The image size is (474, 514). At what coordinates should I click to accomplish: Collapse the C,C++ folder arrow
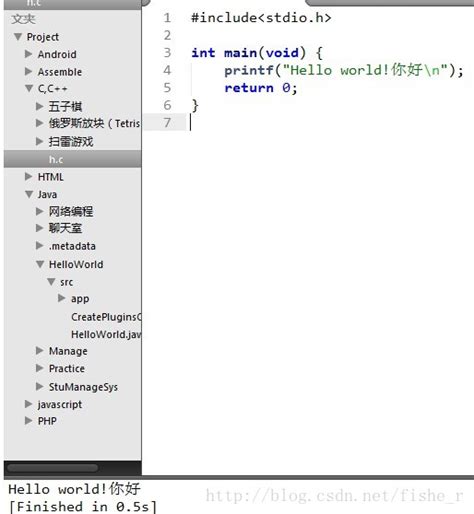29,89
